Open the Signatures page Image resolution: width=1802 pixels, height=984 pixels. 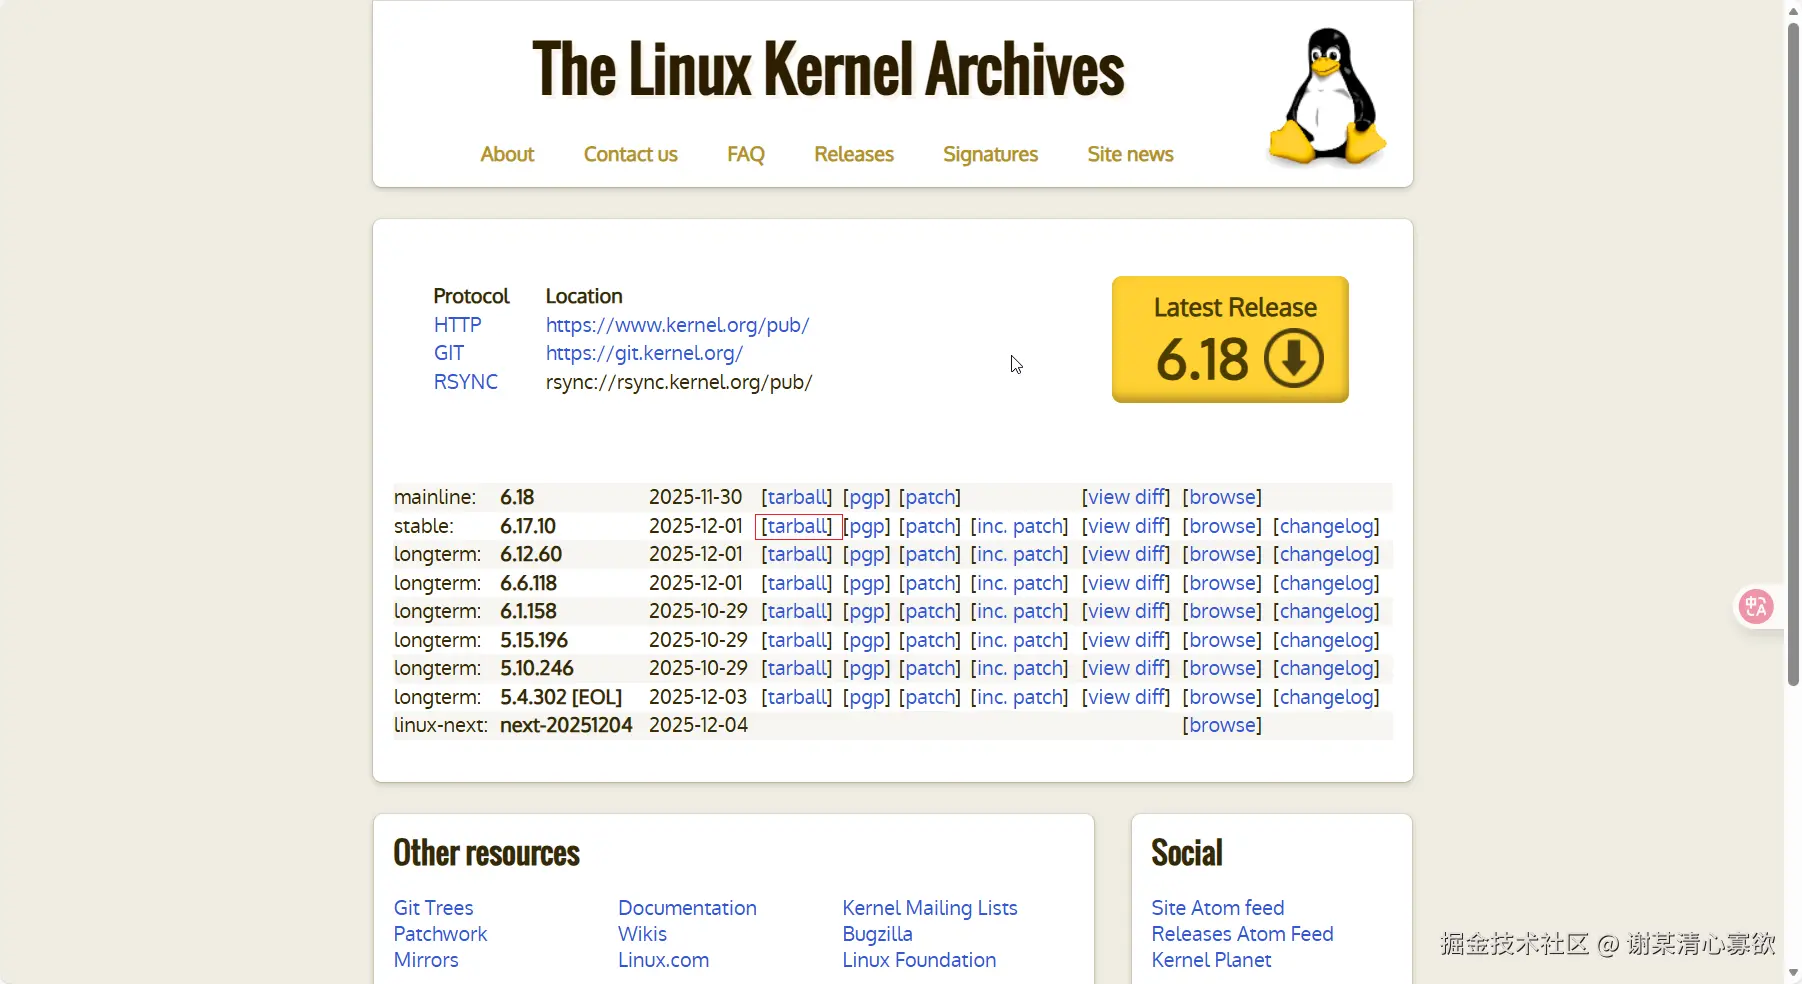(x=991, y=154)
